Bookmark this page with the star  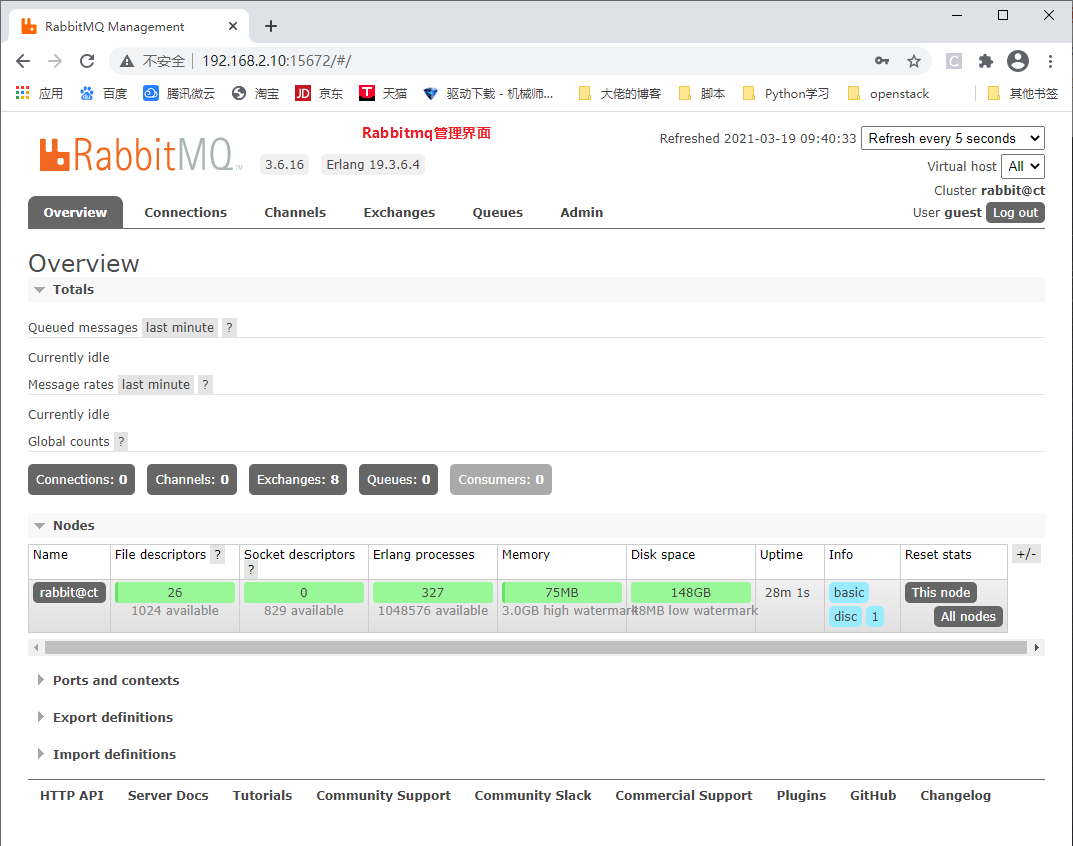[x=914, y=61]
